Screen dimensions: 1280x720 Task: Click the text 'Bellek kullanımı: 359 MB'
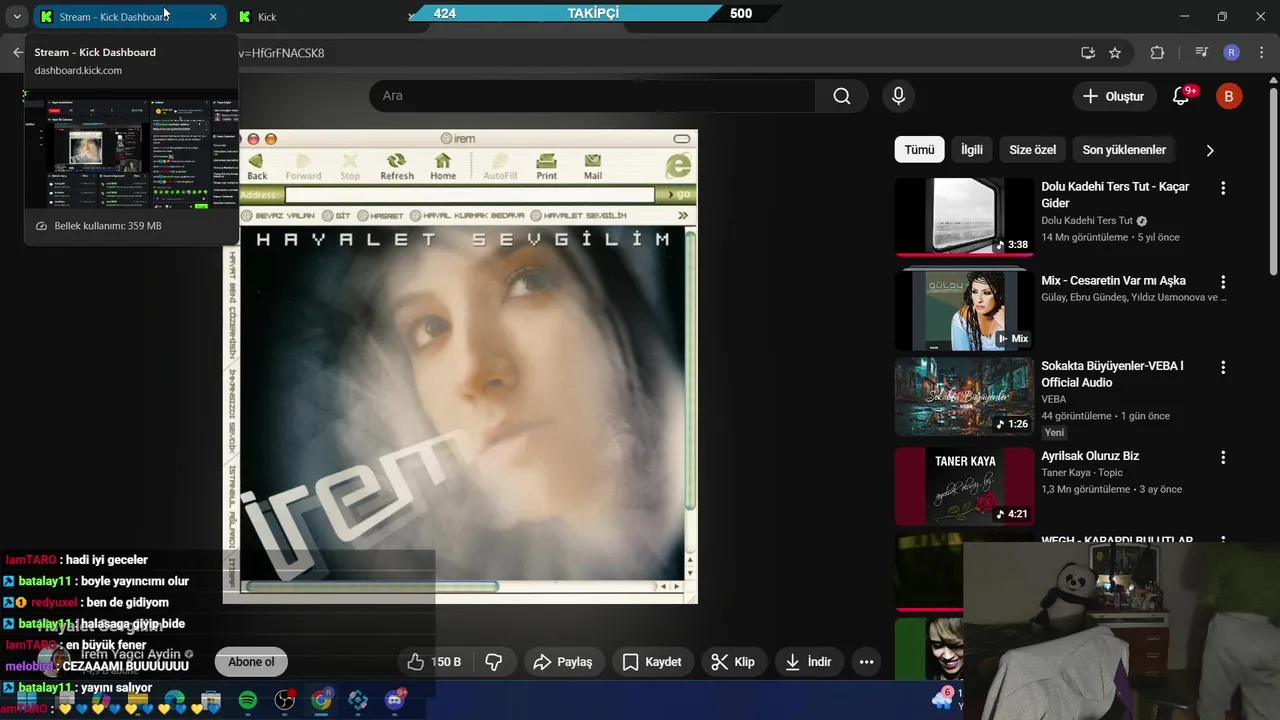108,226
